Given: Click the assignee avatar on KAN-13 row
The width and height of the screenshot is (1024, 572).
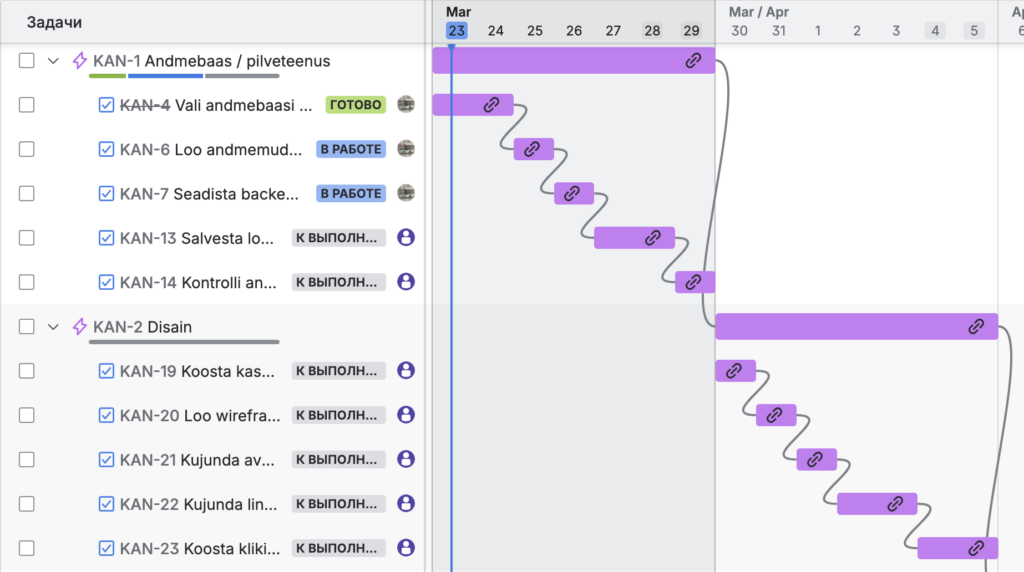Looking at the screenshot, I should pyautogui.click(x=405, y=238).
